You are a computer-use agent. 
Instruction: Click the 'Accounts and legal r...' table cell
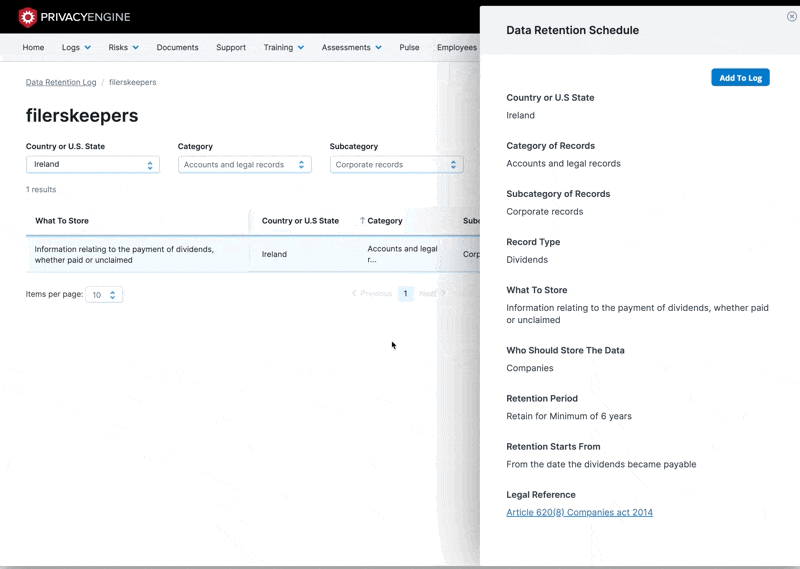click(403, 254)
